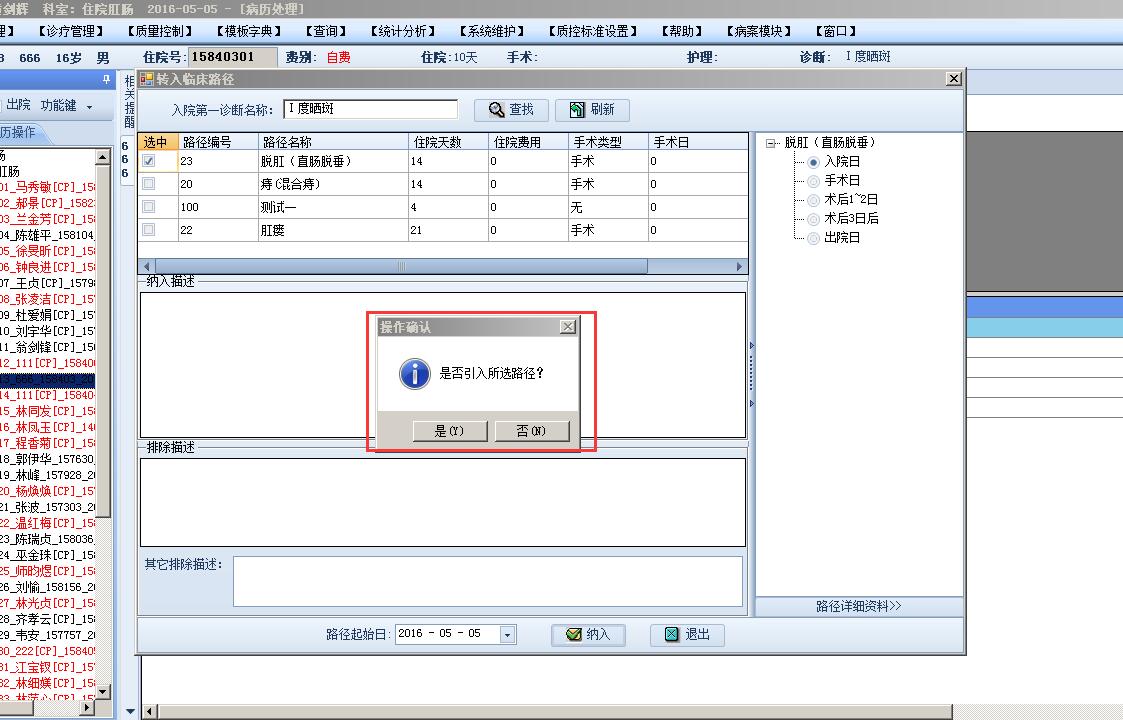
Task: Click the 入院第一诊断名称 input field
Action: coord(370,109)
